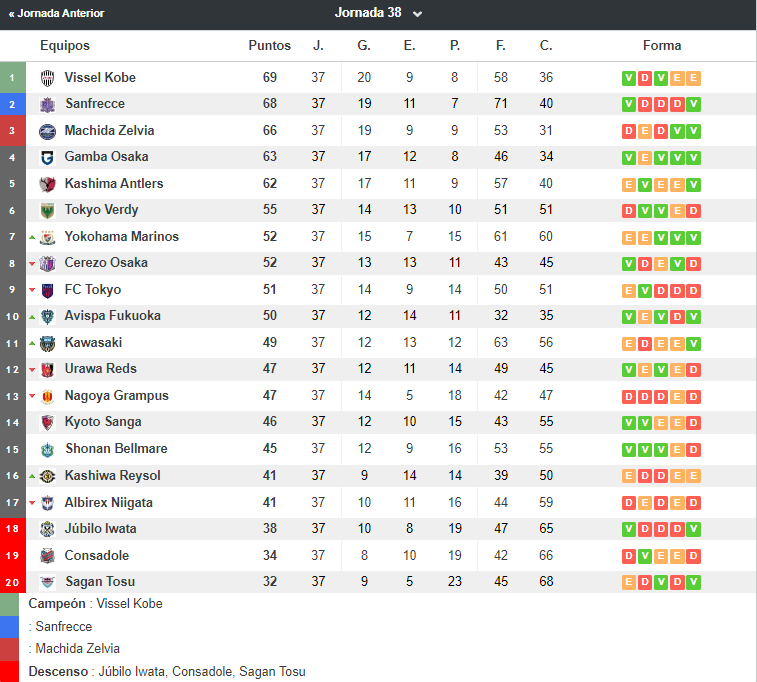Click the Tokyo Verdy crest icon

(47, 210)
